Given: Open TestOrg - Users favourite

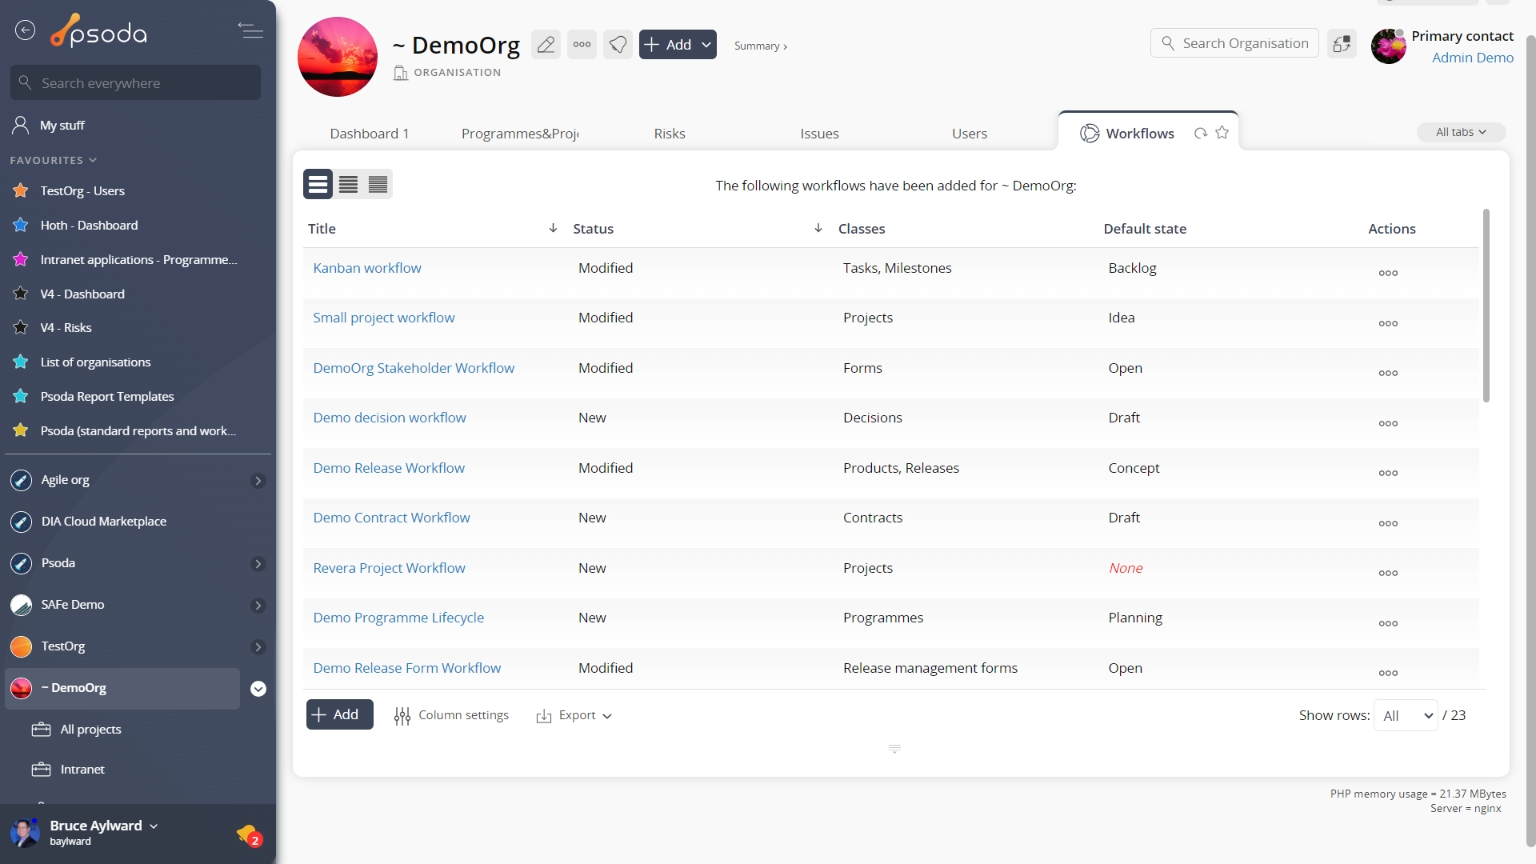Looking at the screenshot, I should [82, 190].
